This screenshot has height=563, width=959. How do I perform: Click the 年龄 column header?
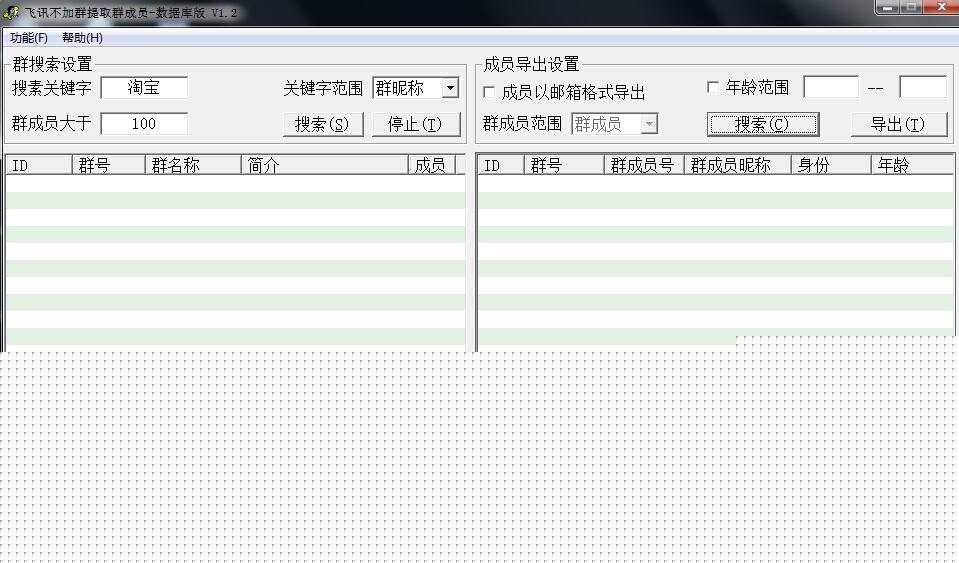coord(912,165)
